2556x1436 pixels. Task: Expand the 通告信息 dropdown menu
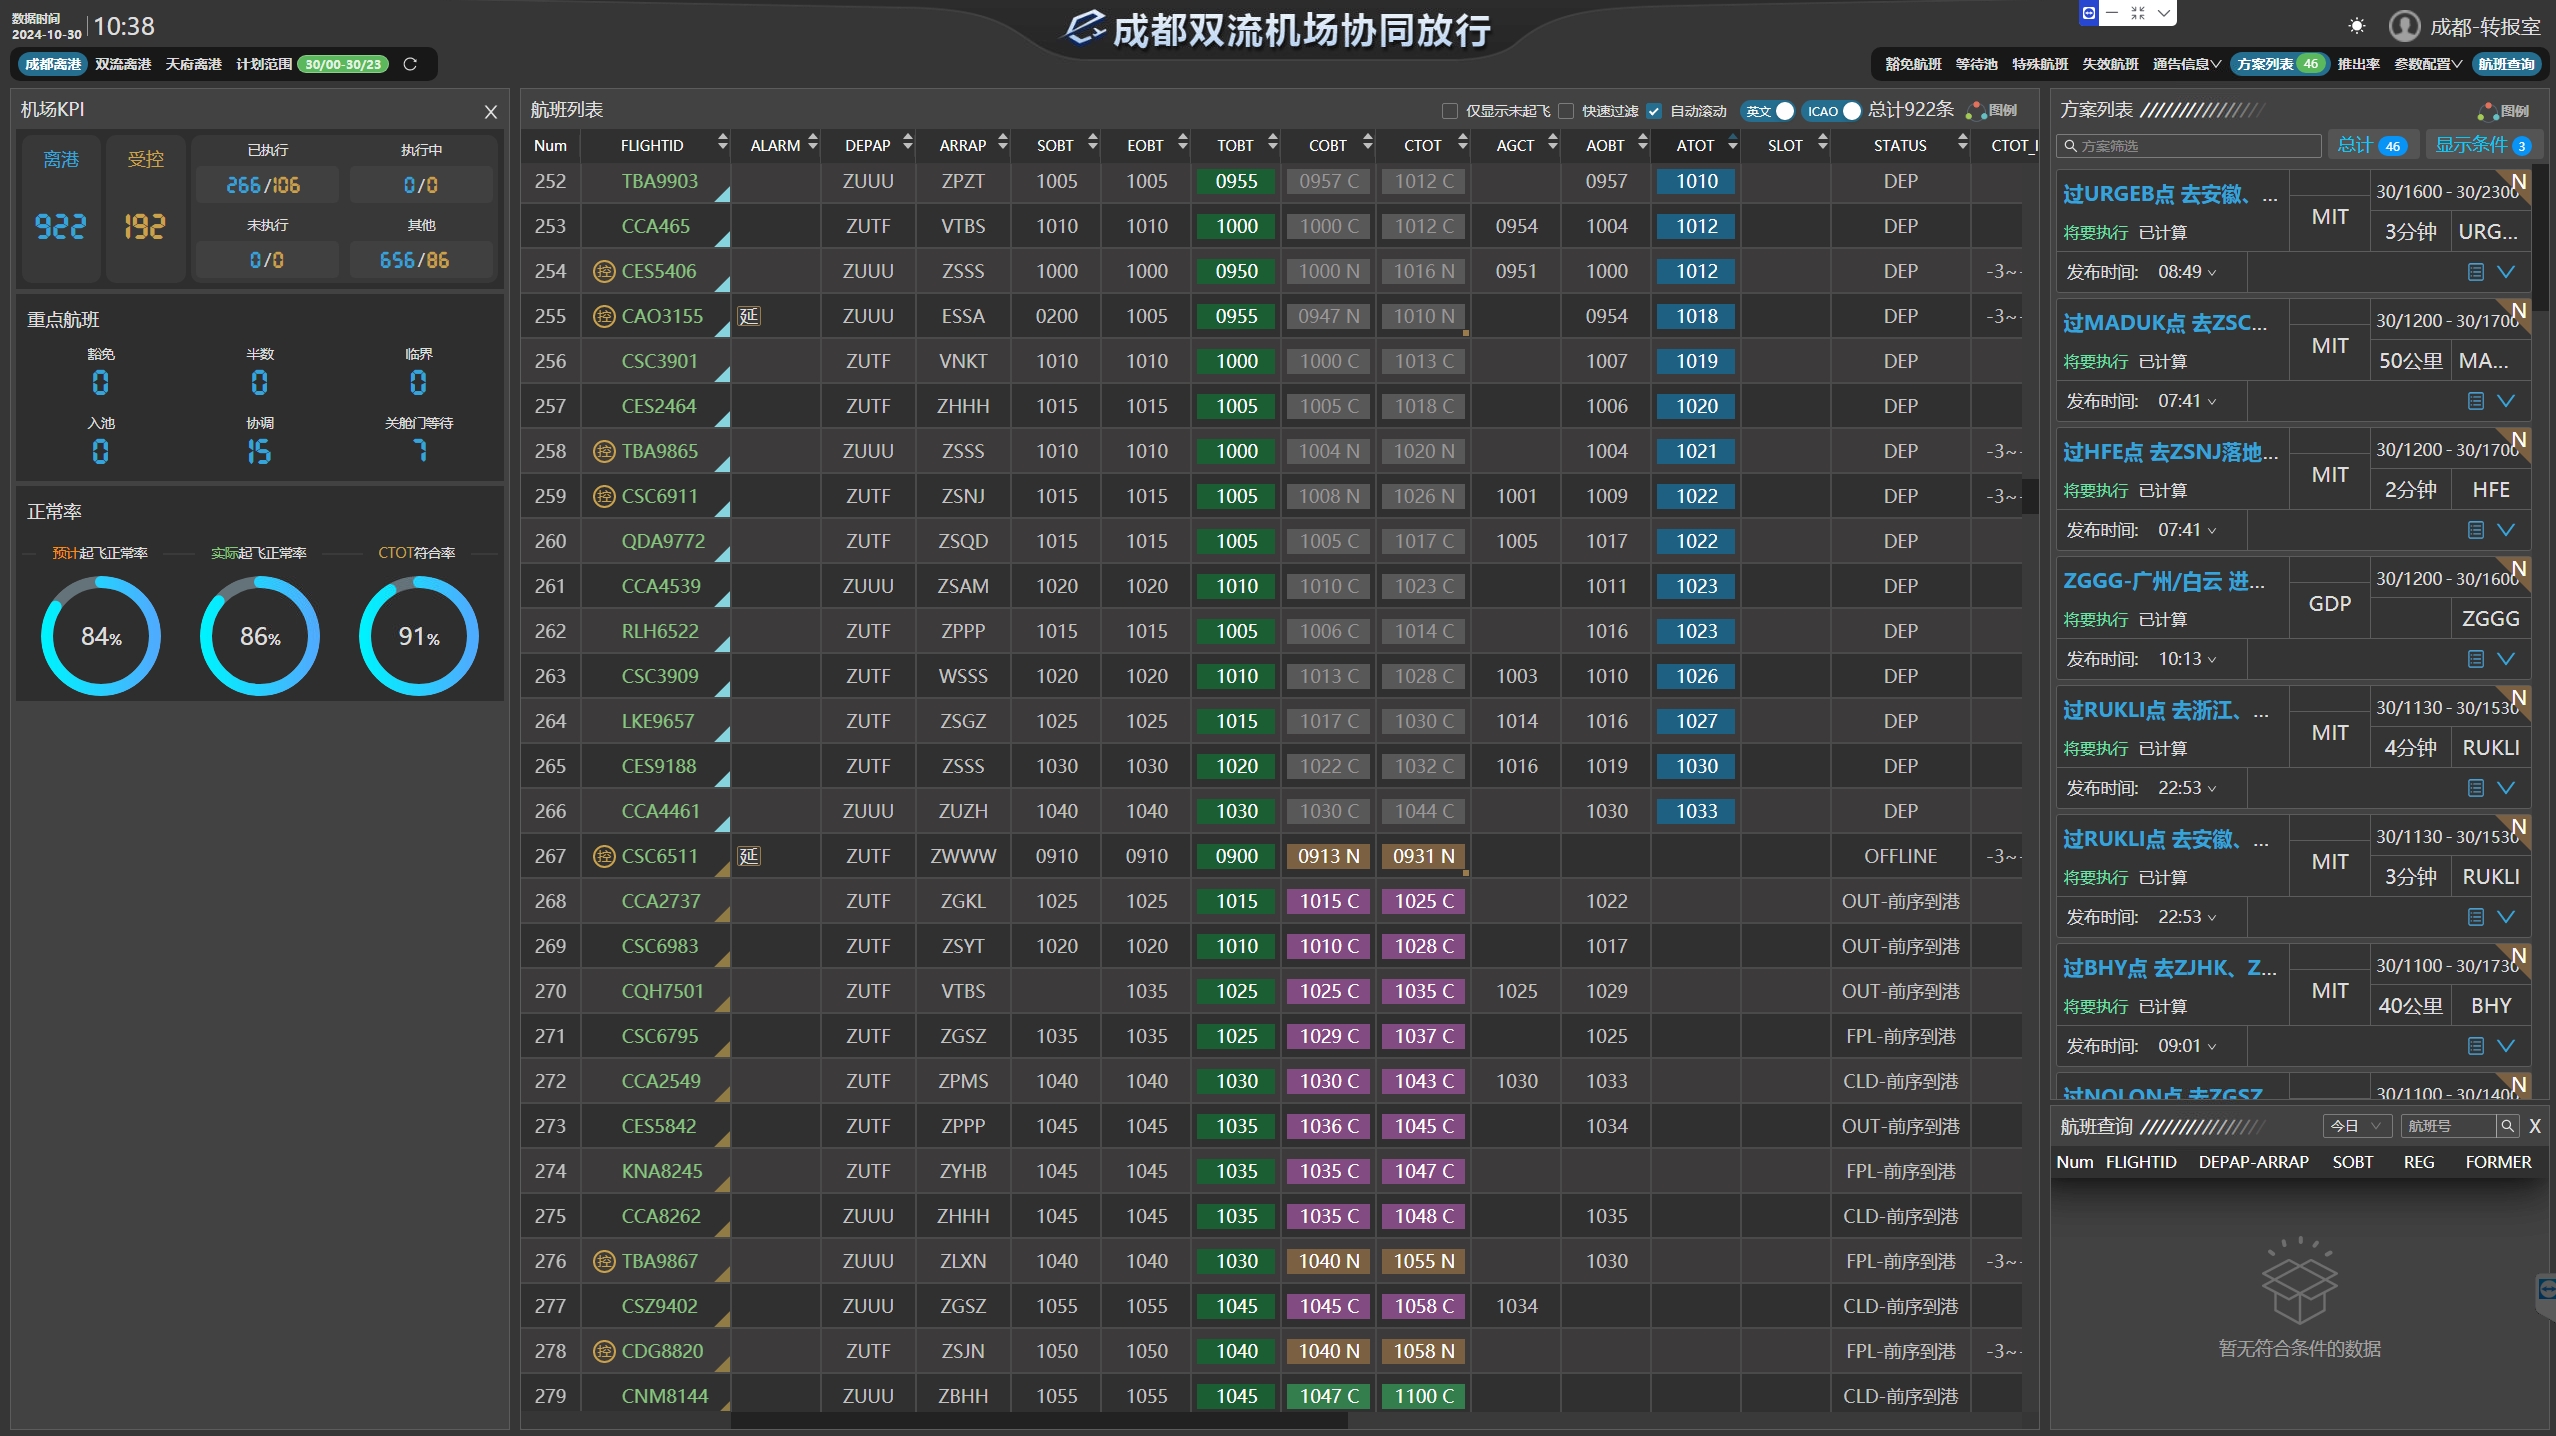(x=2186, y=64)
